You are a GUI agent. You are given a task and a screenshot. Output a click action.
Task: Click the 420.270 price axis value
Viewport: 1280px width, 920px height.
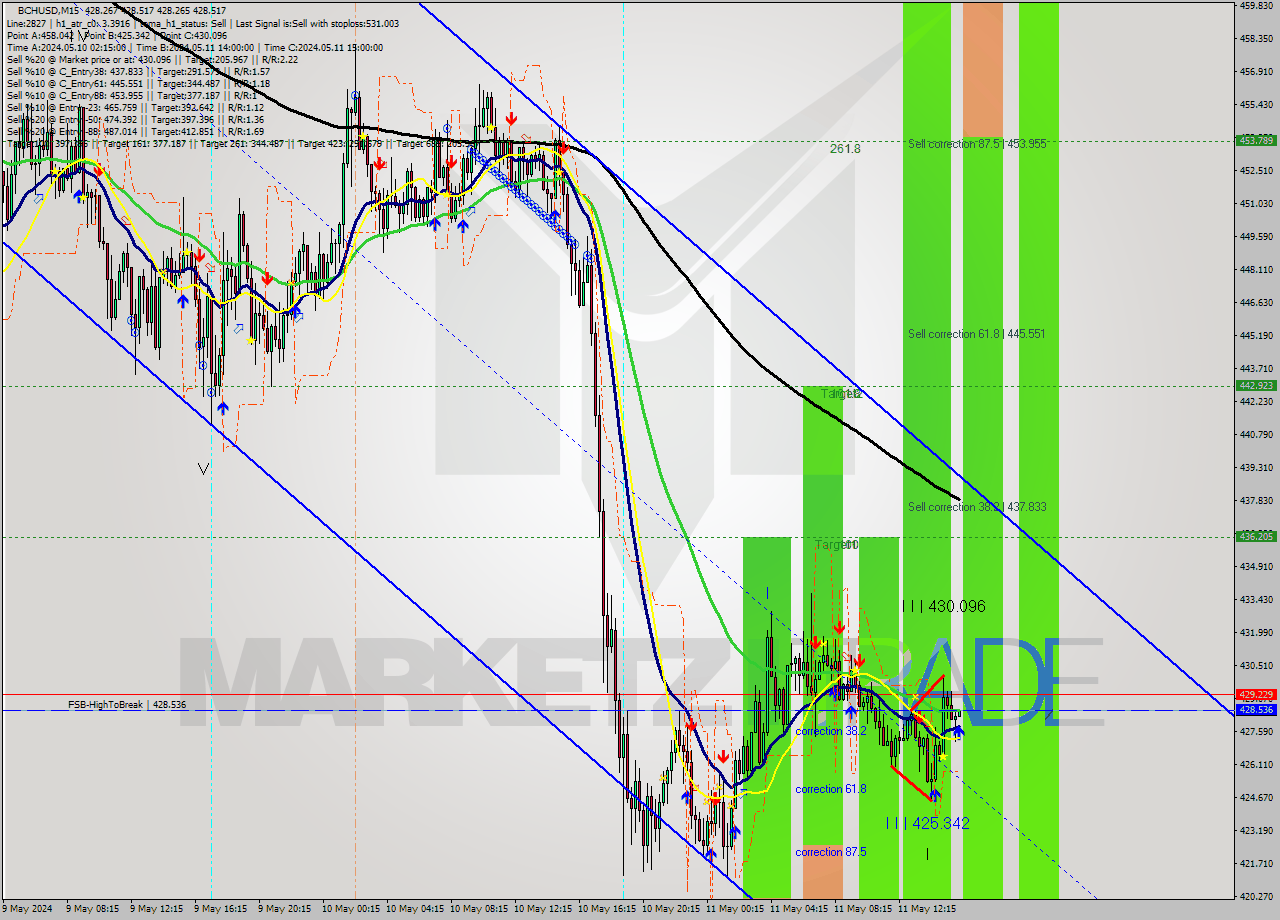(x=1256, y=896)
